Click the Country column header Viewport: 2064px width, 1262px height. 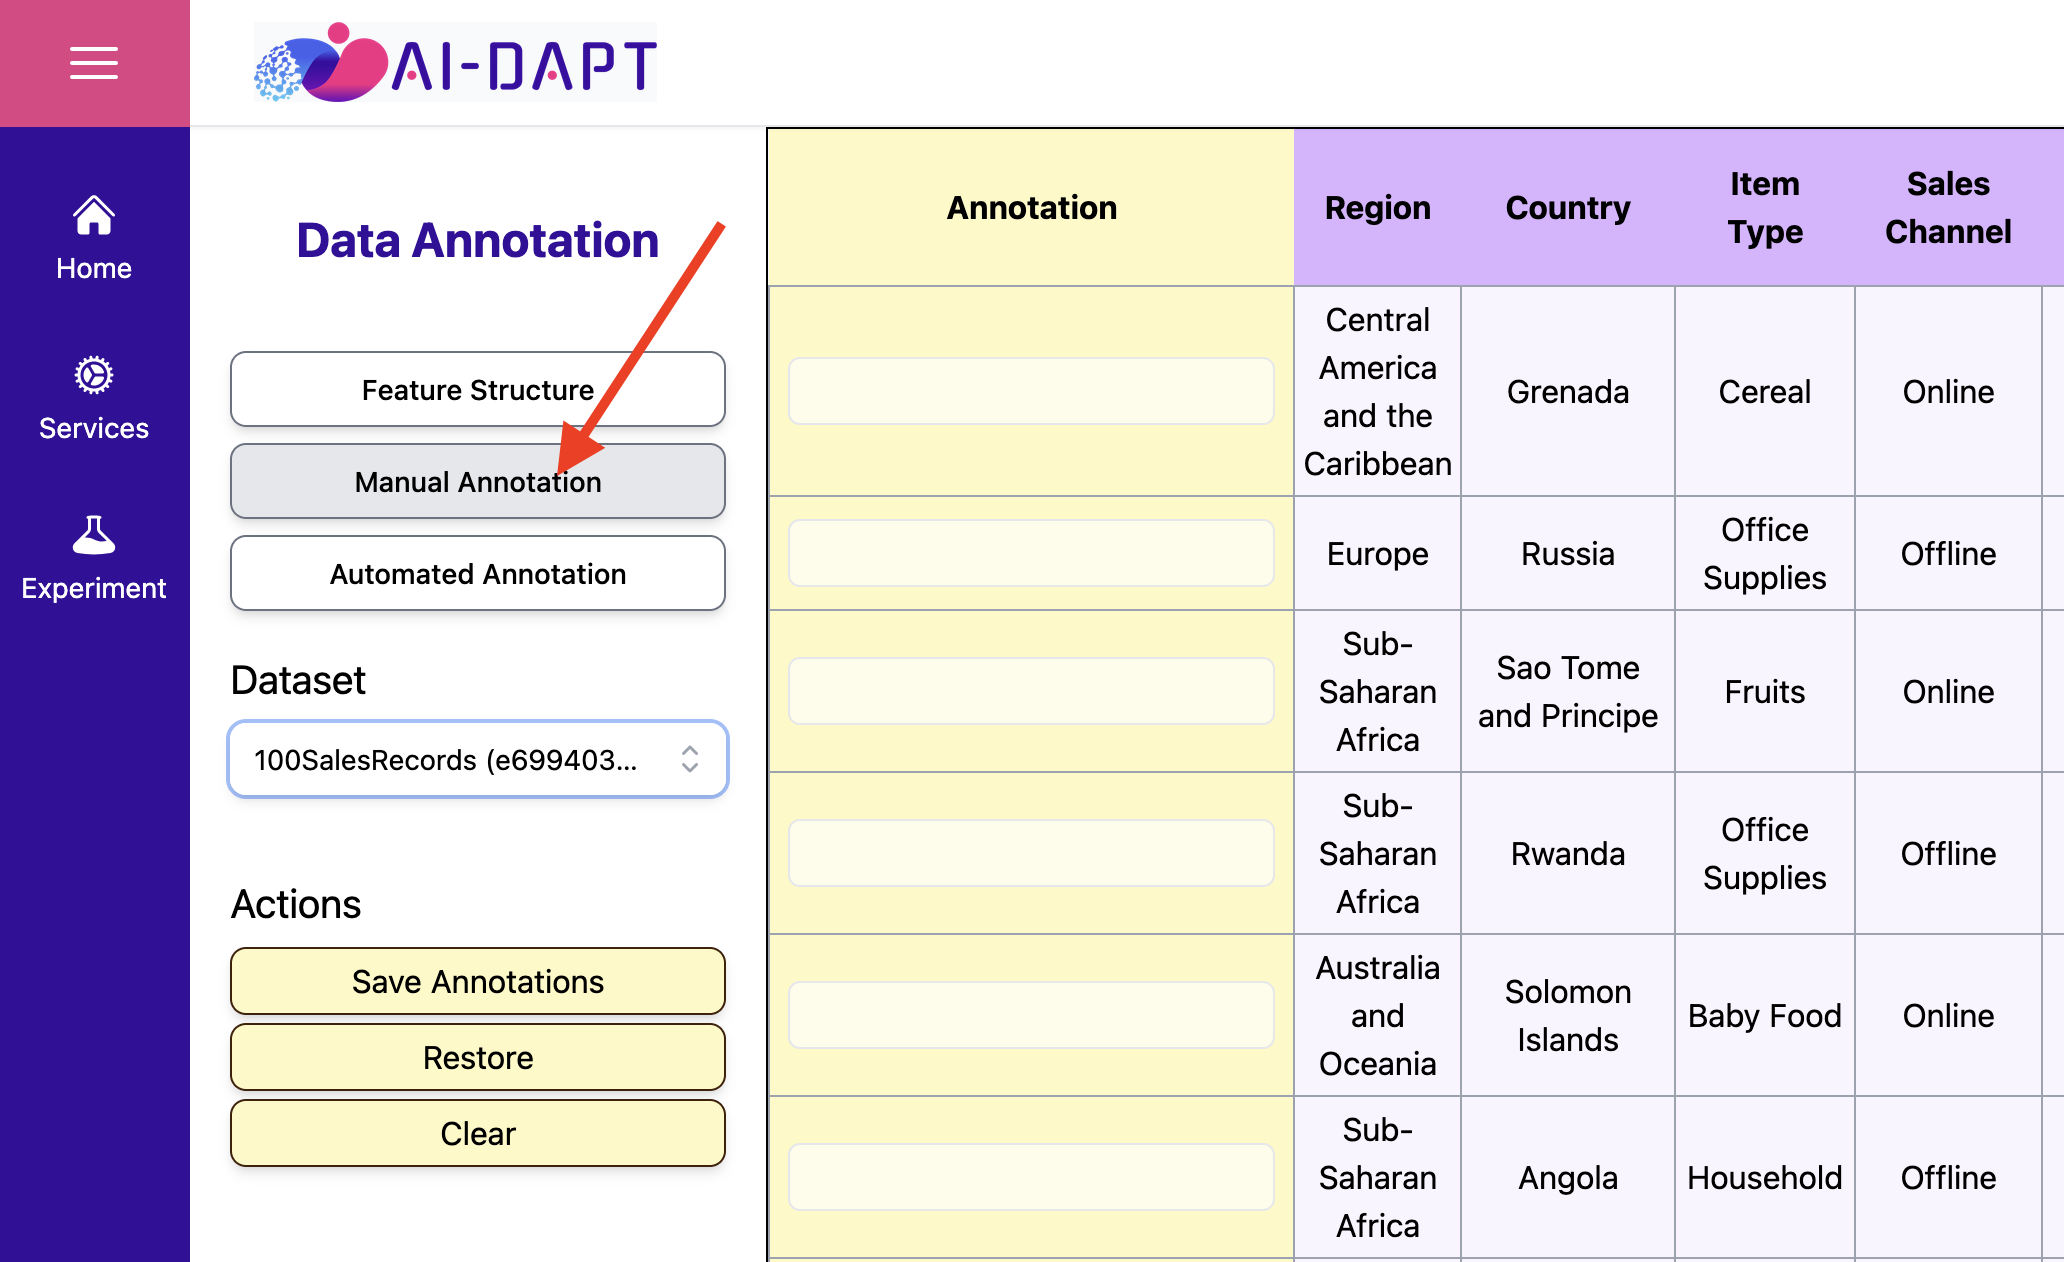coord(1568,207)
